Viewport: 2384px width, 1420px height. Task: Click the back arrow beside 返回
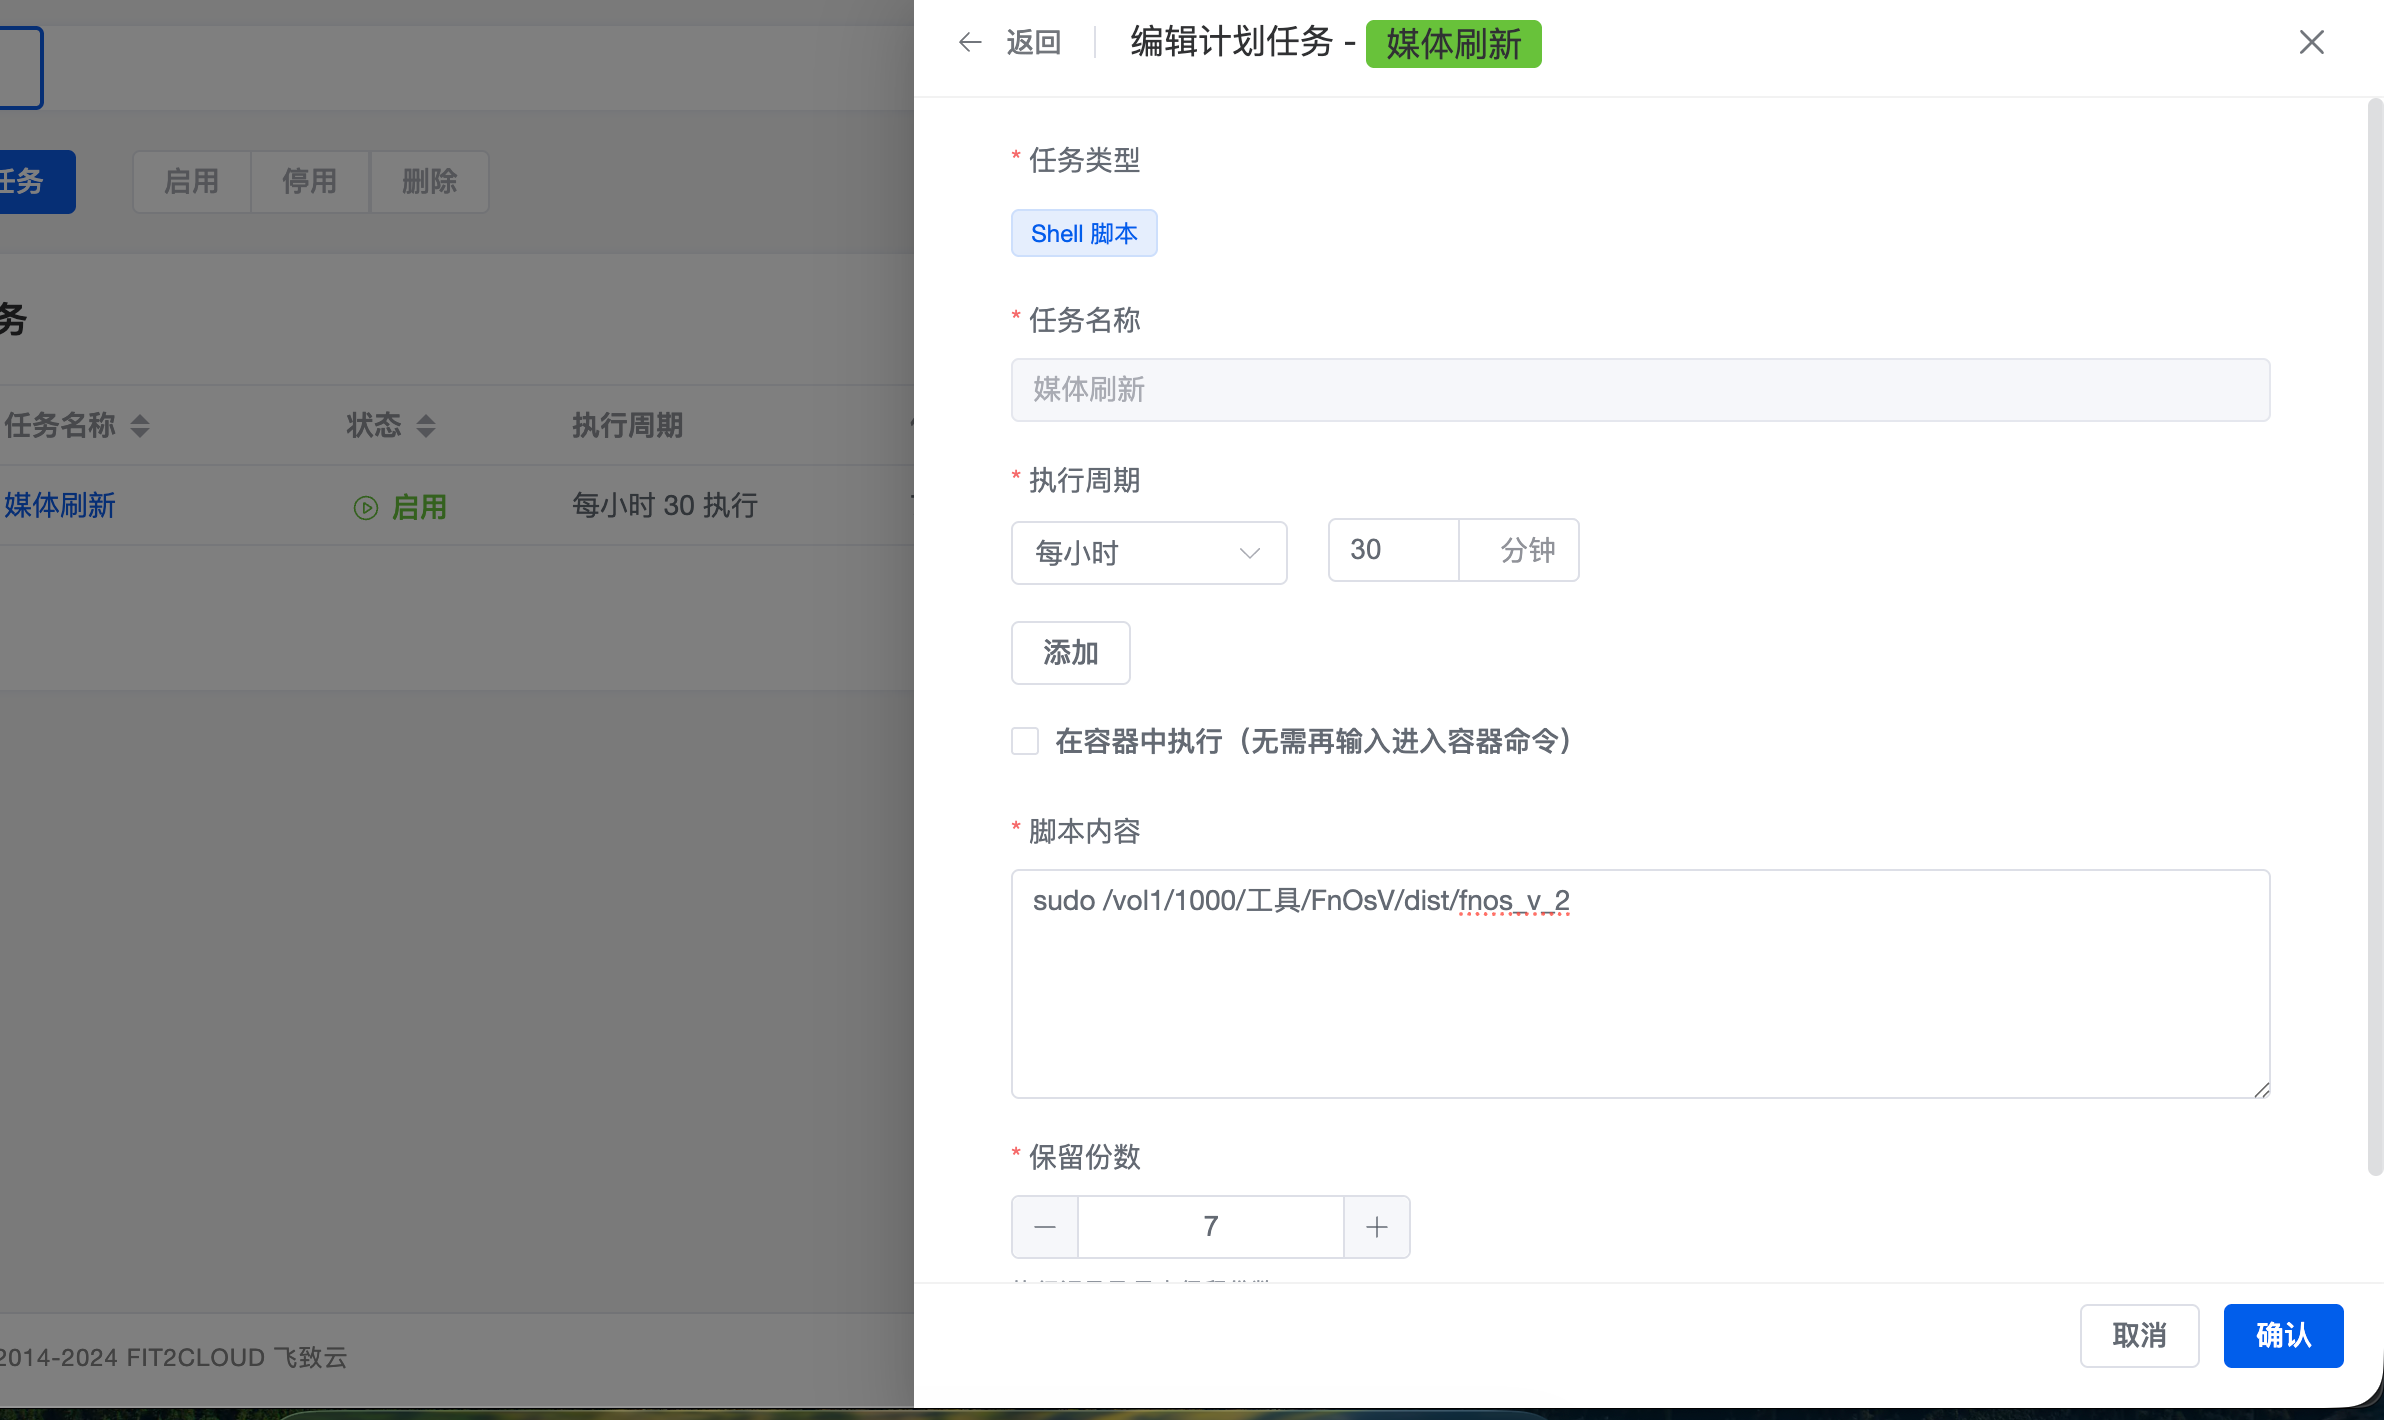tap(968, 42)
